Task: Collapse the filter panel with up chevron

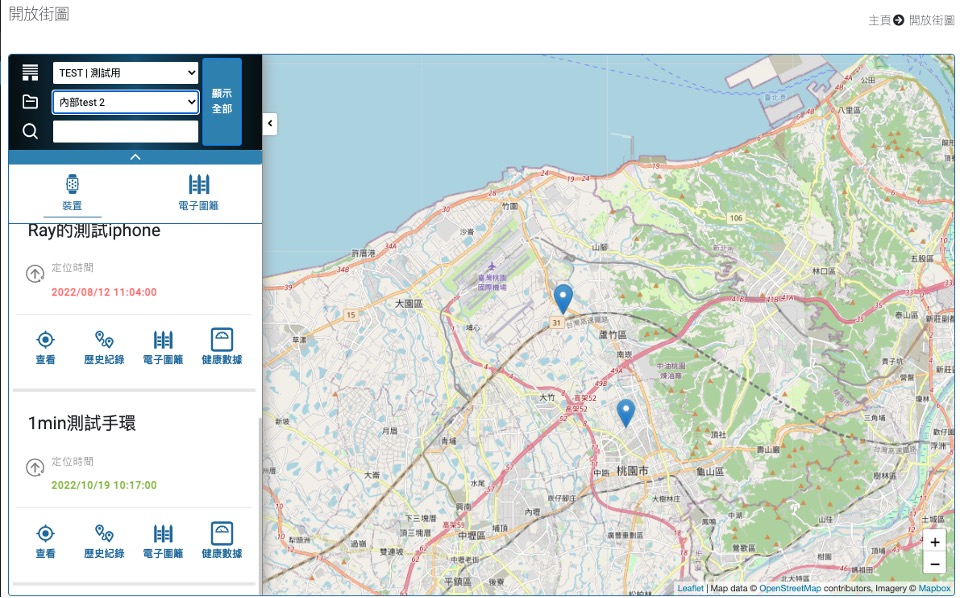Action: click(135, 157)
